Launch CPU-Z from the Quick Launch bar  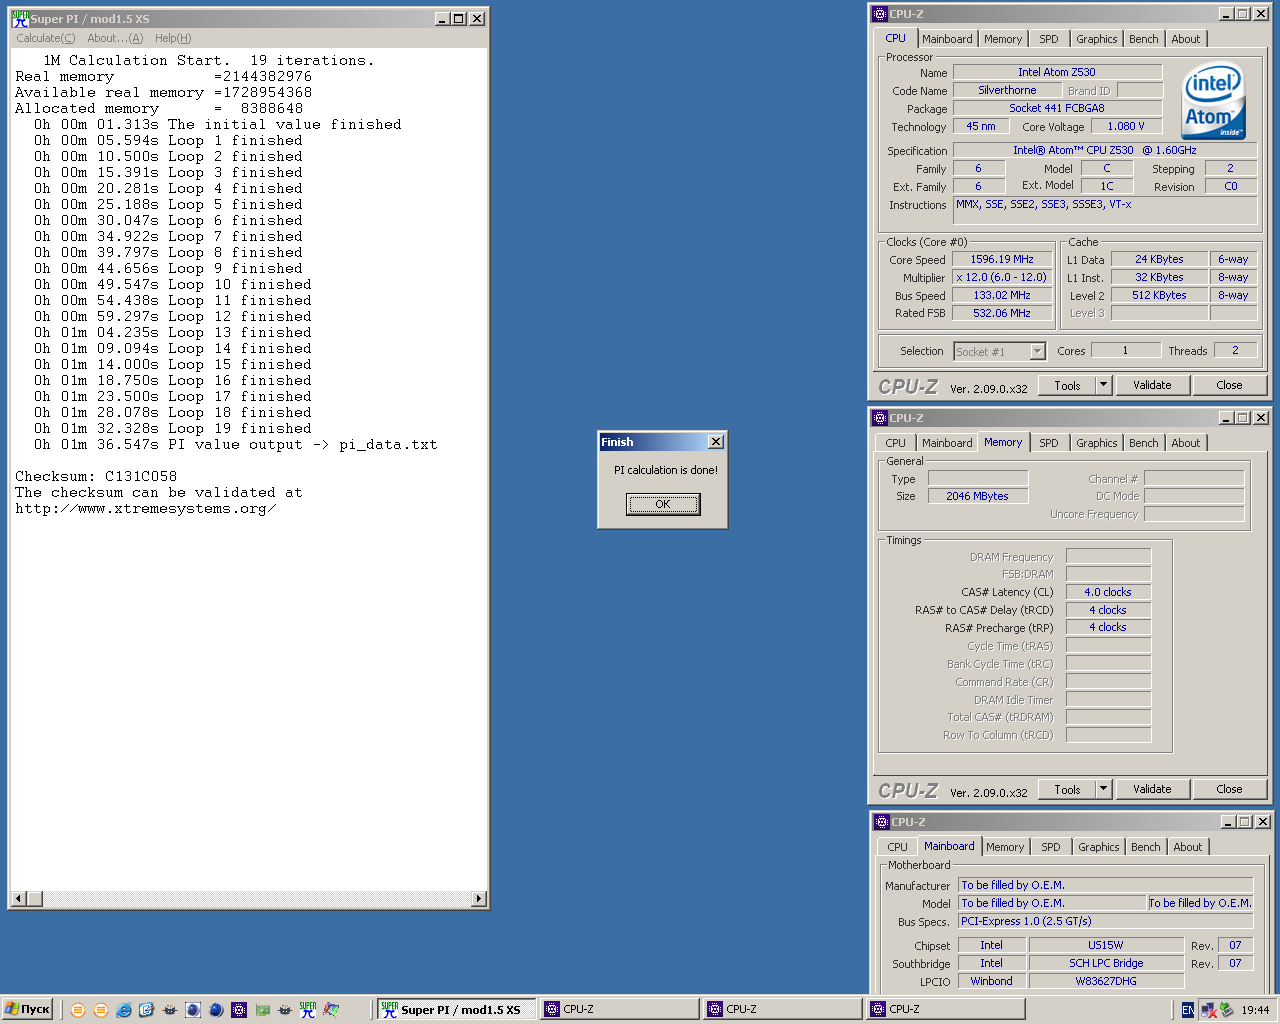[x=239, y=1010]
